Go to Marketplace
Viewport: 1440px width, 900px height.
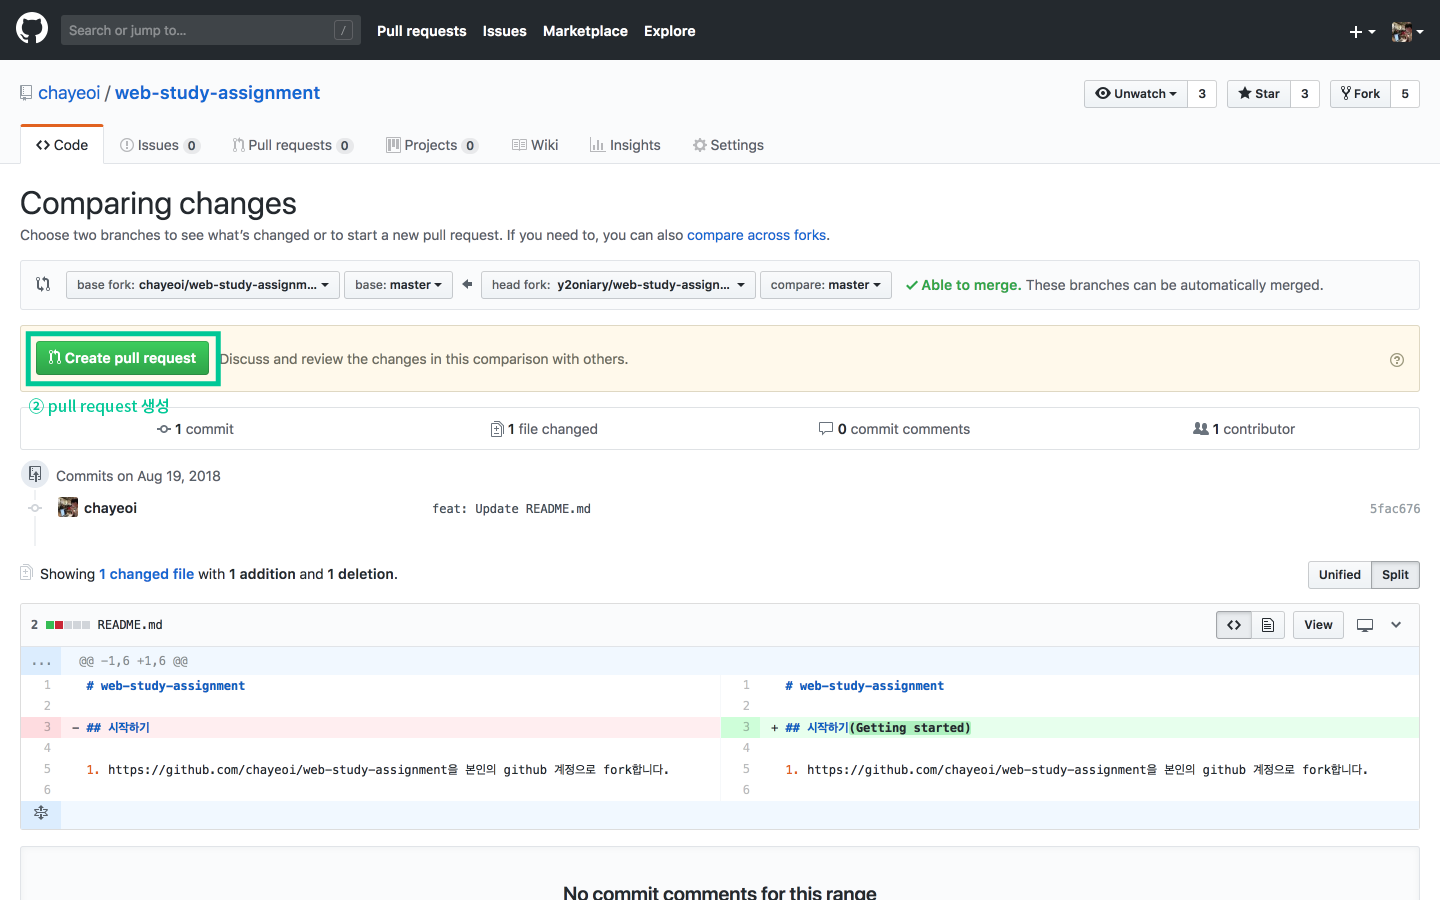click(585, 31)
